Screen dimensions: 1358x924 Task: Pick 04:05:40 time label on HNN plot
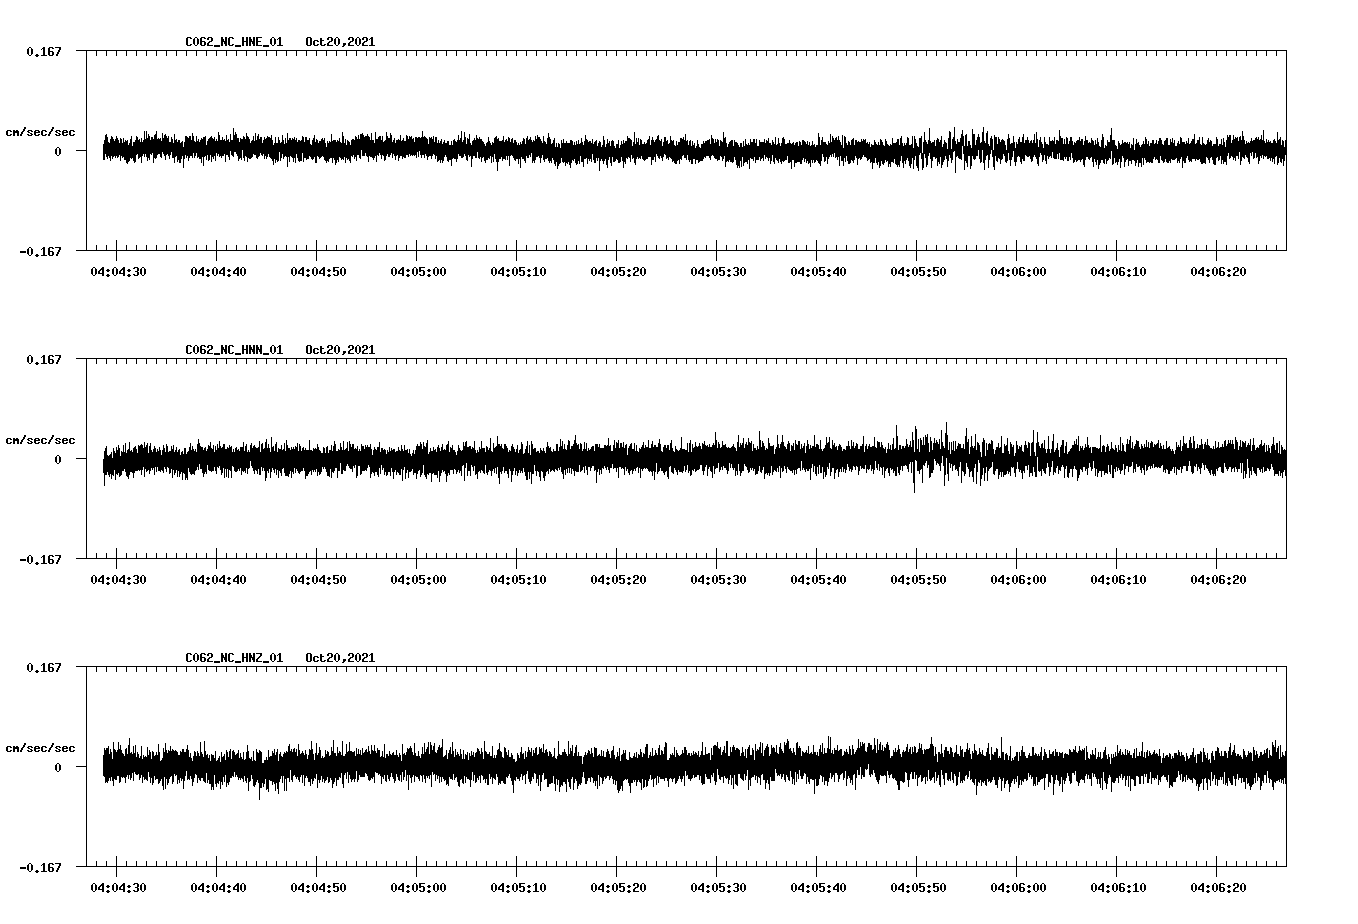click(818, 579)
